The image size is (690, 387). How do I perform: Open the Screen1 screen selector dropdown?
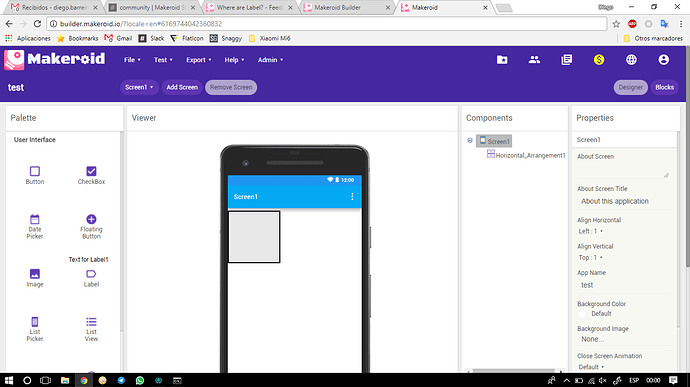coord(139,87)
